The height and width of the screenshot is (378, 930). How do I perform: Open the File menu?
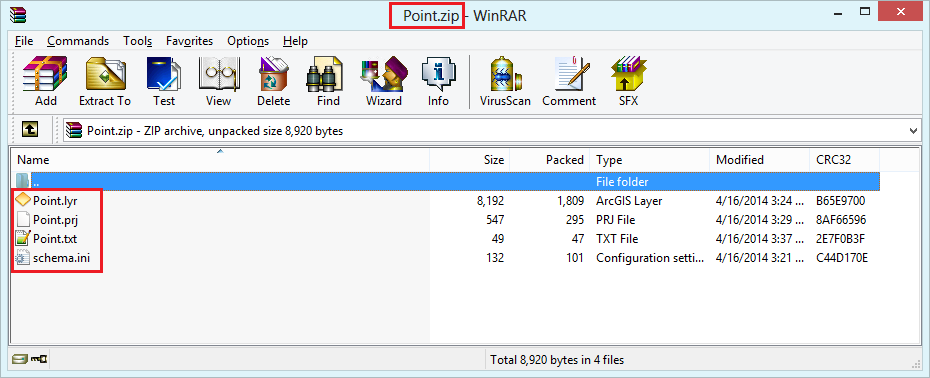24,41
